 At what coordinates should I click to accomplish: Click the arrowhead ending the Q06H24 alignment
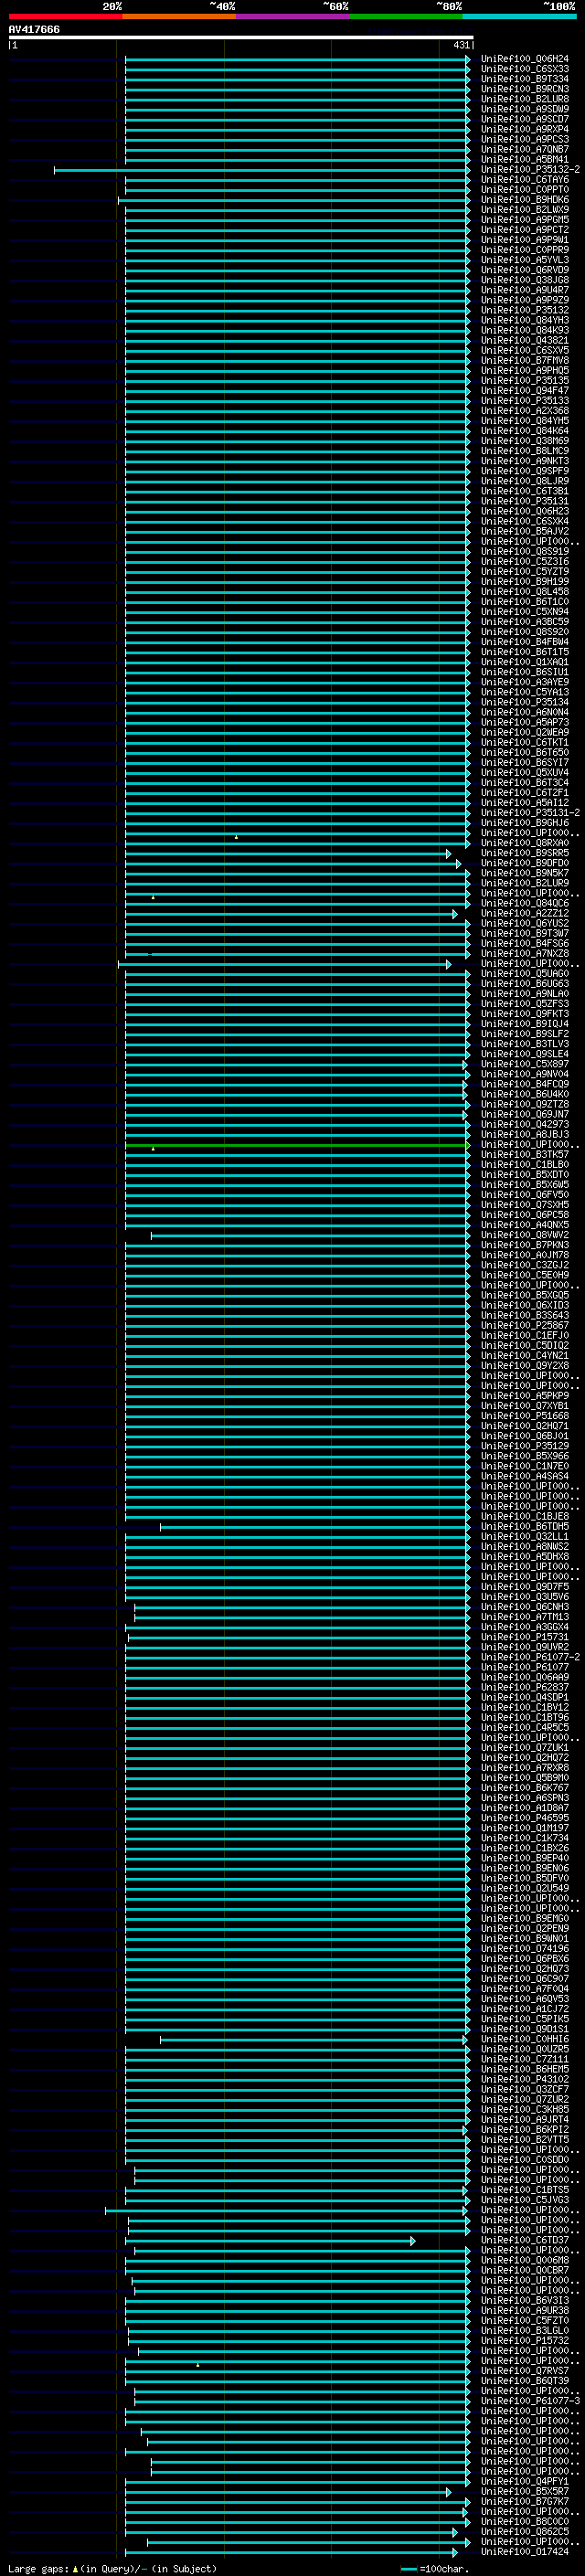click(468, 59)
